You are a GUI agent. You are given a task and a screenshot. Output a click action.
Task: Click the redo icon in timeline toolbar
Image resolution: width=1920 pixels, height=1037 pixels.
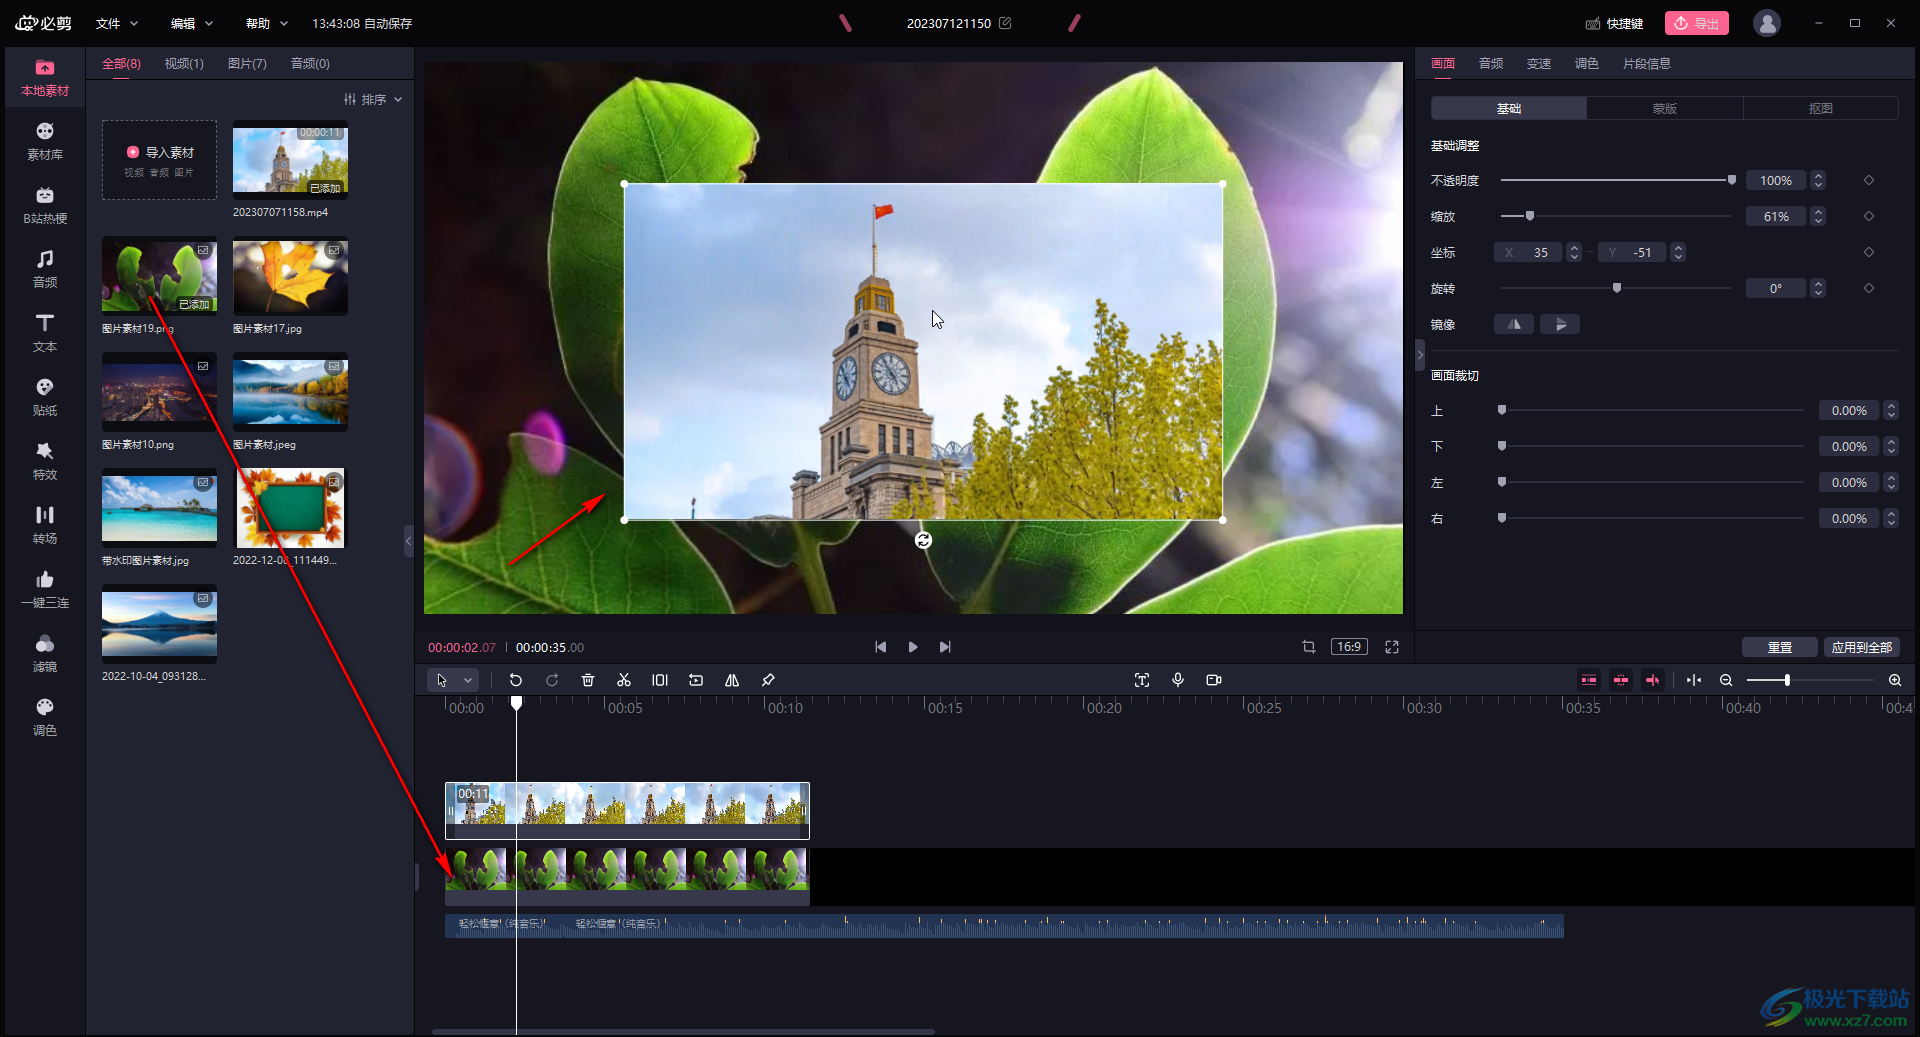coord(552,680)
